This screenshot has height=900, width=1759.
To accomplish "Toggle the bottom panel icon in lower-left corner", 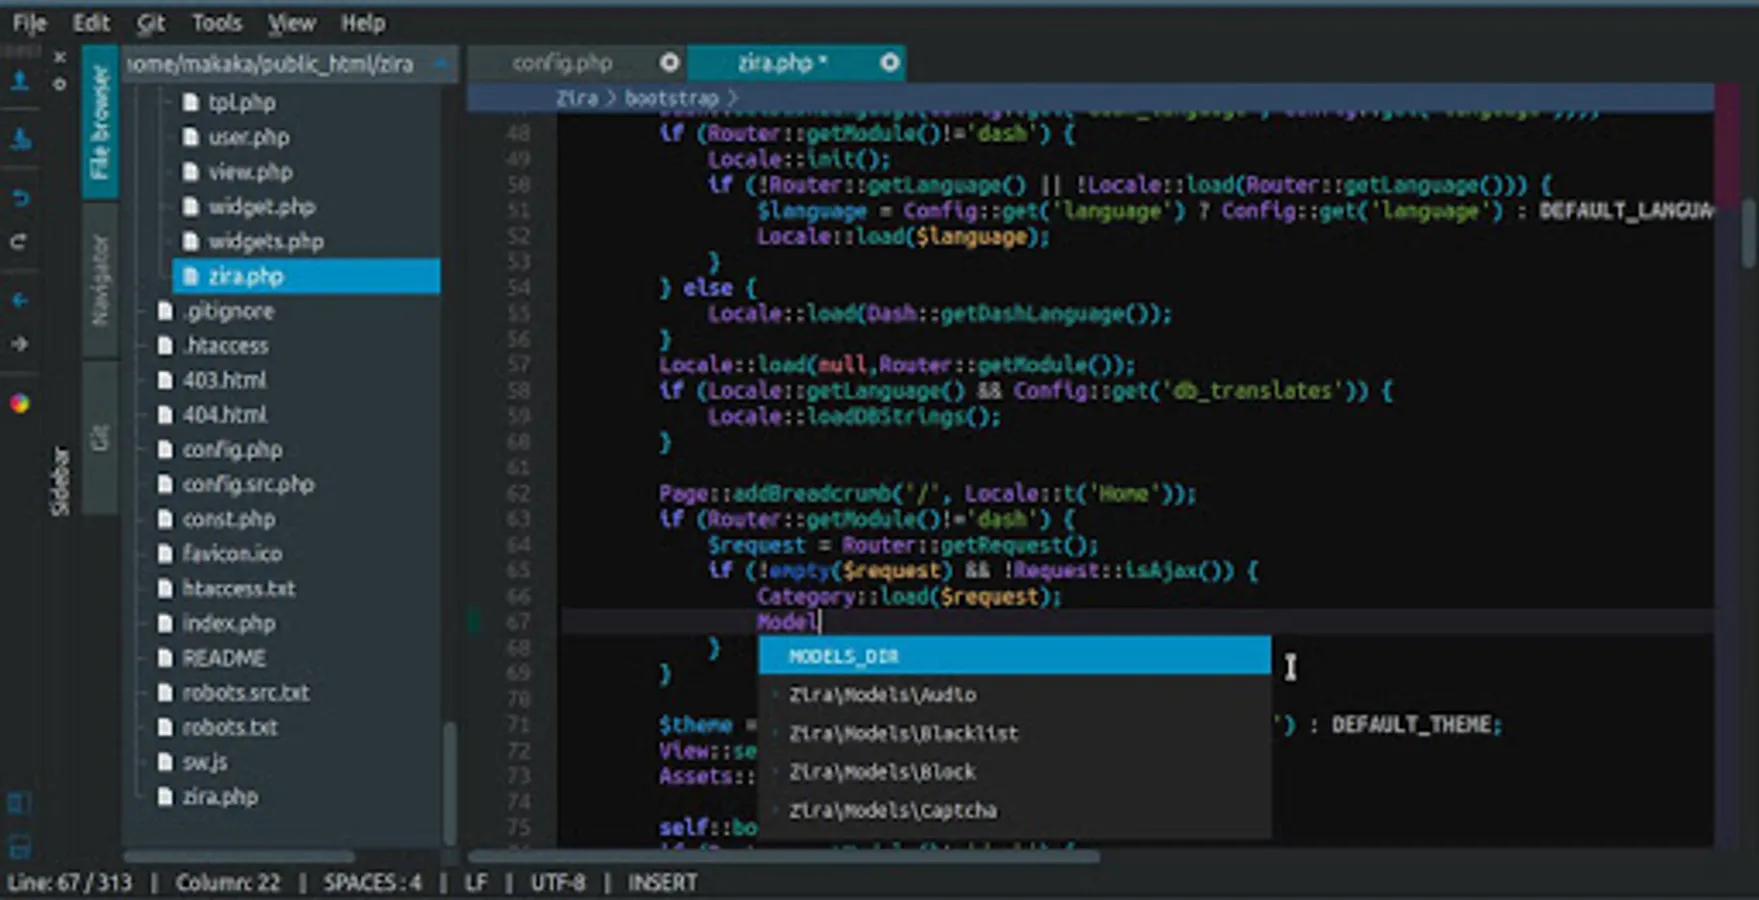I will coord(19,846).
